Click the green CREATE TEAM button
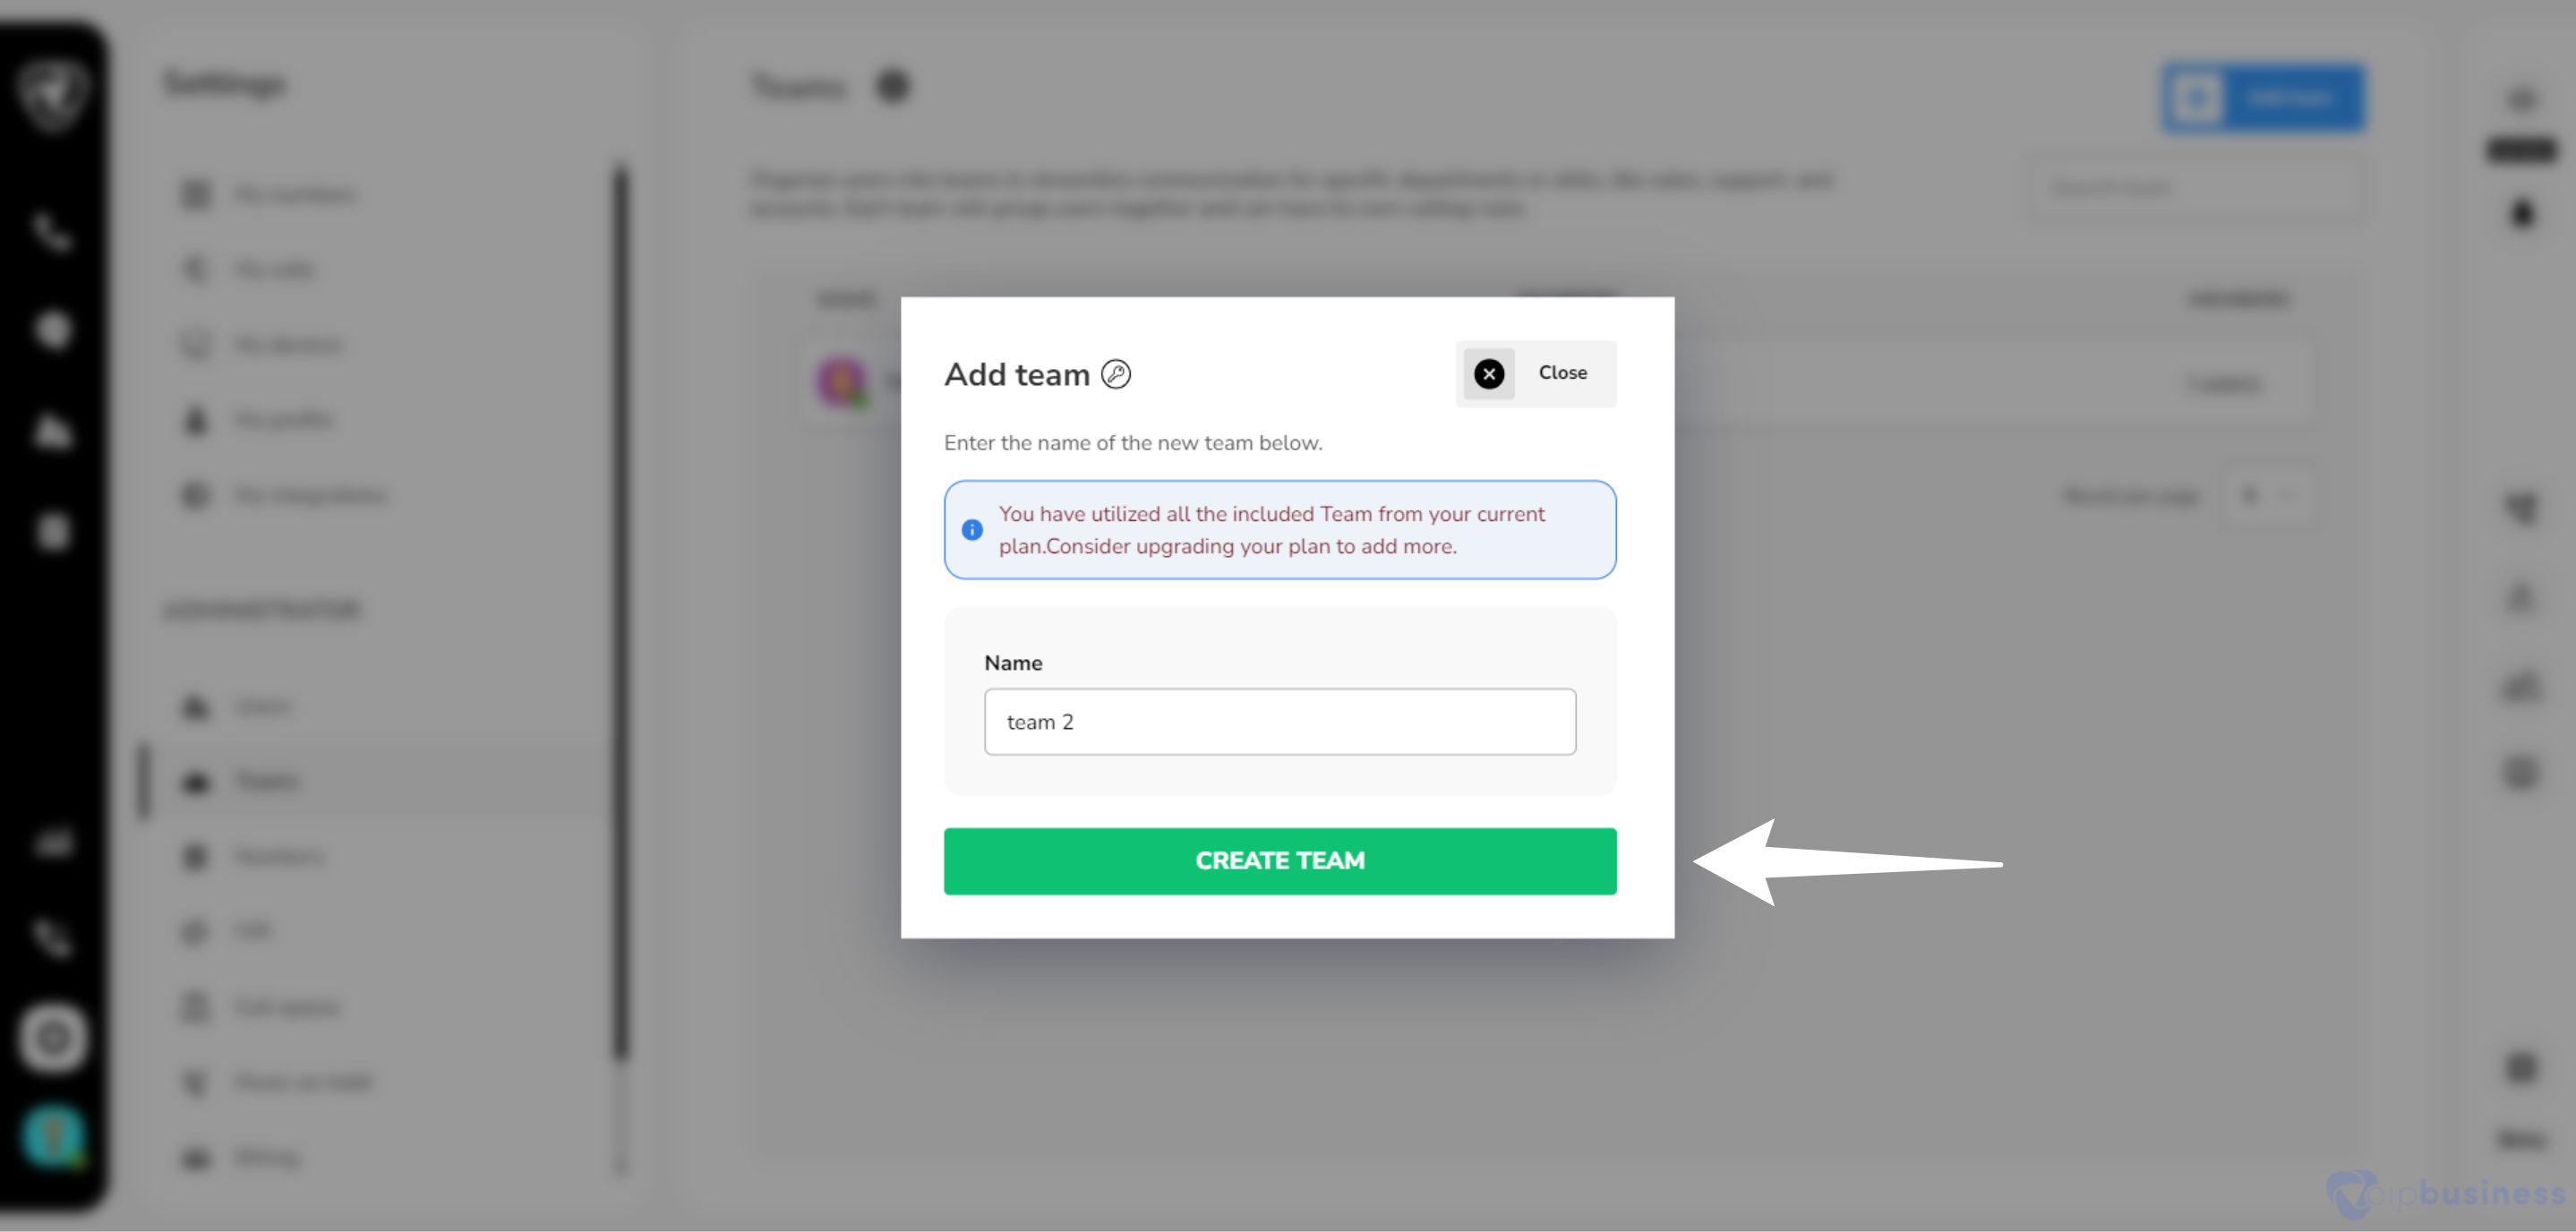The image size is (2576, 1232). [1279, 861]
